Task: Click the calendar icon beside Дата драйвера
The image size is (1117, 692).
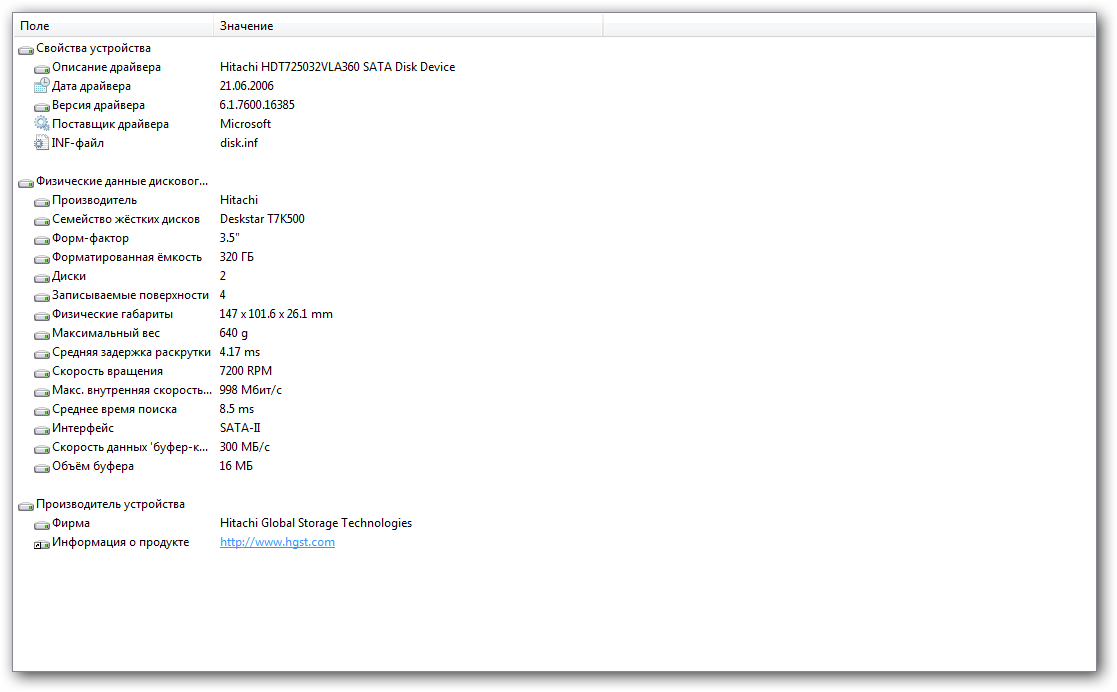Action: (x=41, y=86)
